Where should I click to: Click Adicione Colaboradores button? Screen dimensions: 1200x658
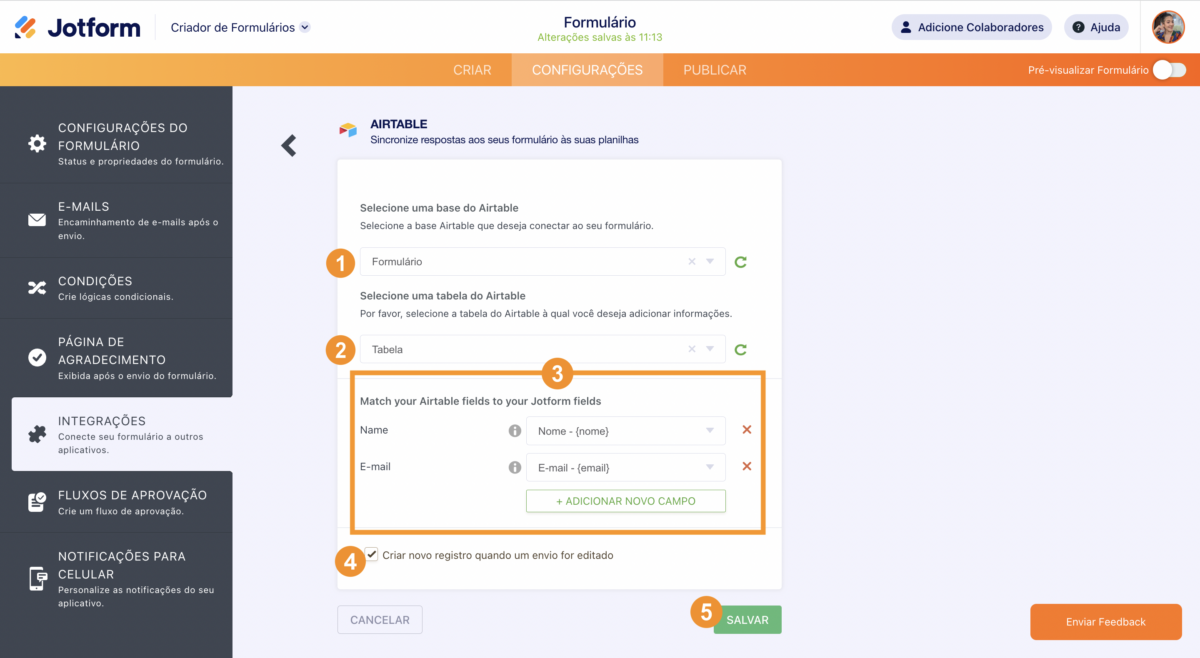[x=971, y=27]
